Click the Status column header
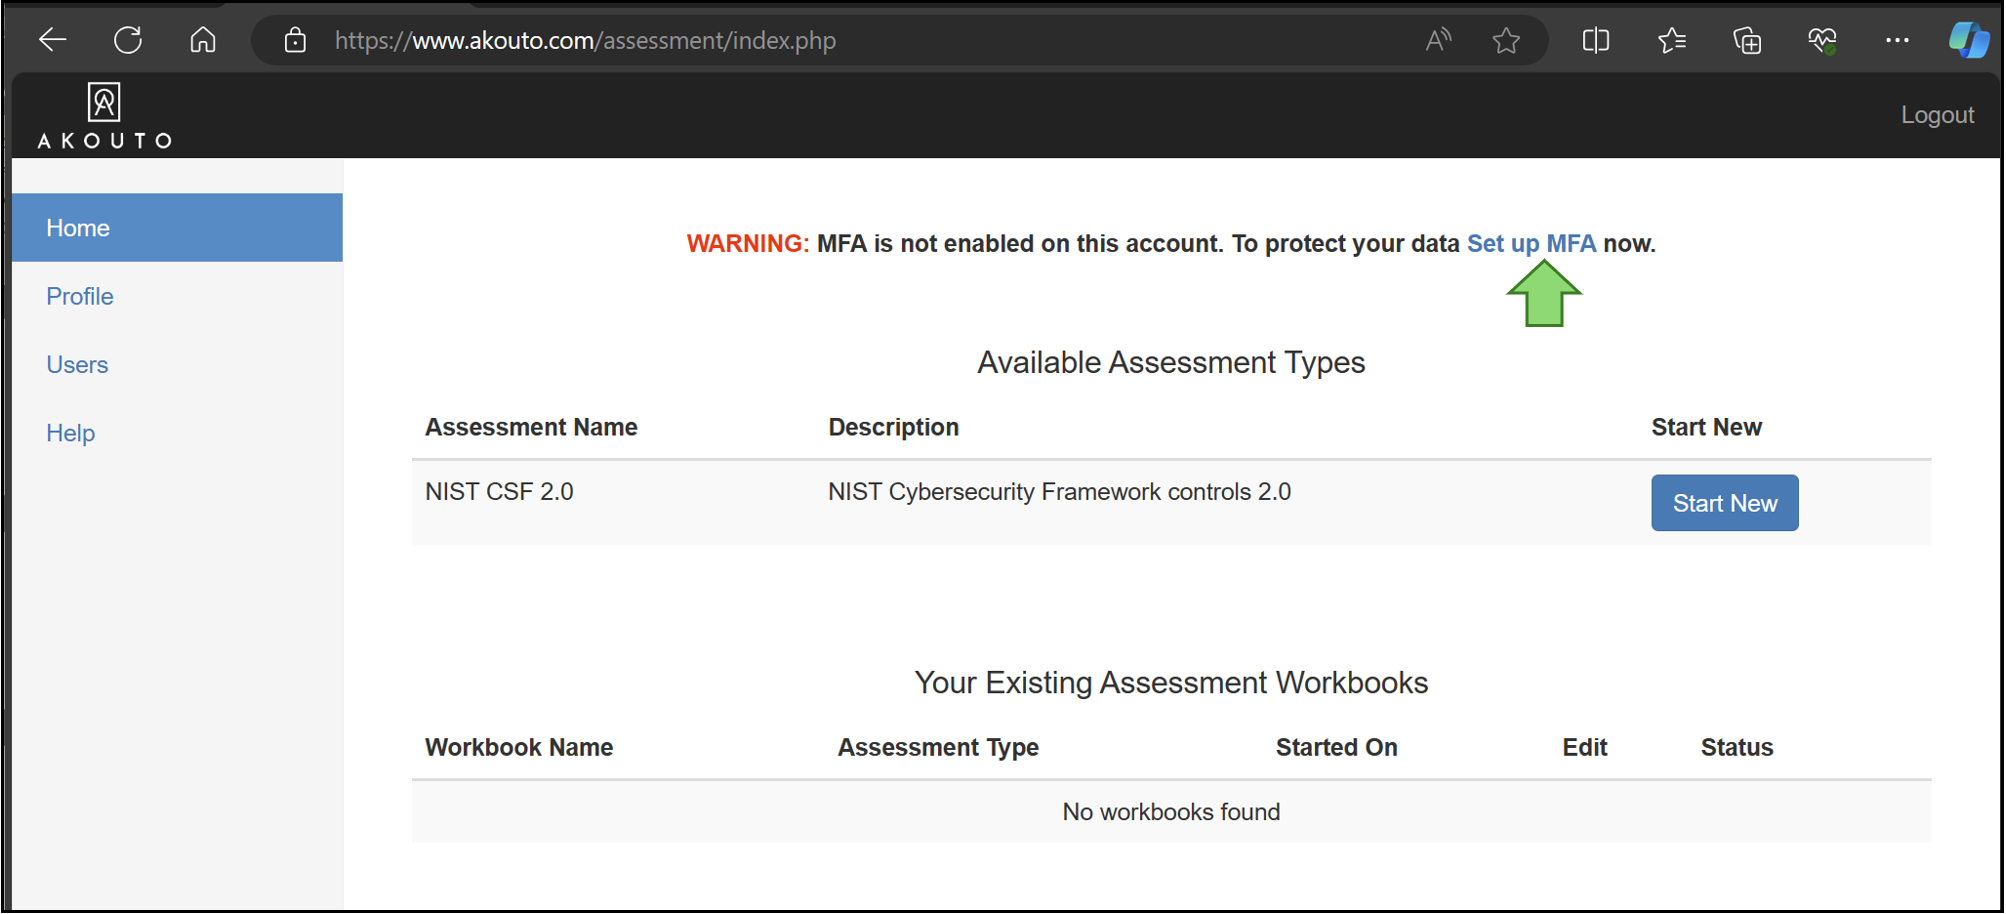This screenshot has width=2006, height=914. (x=1736, y=747)
